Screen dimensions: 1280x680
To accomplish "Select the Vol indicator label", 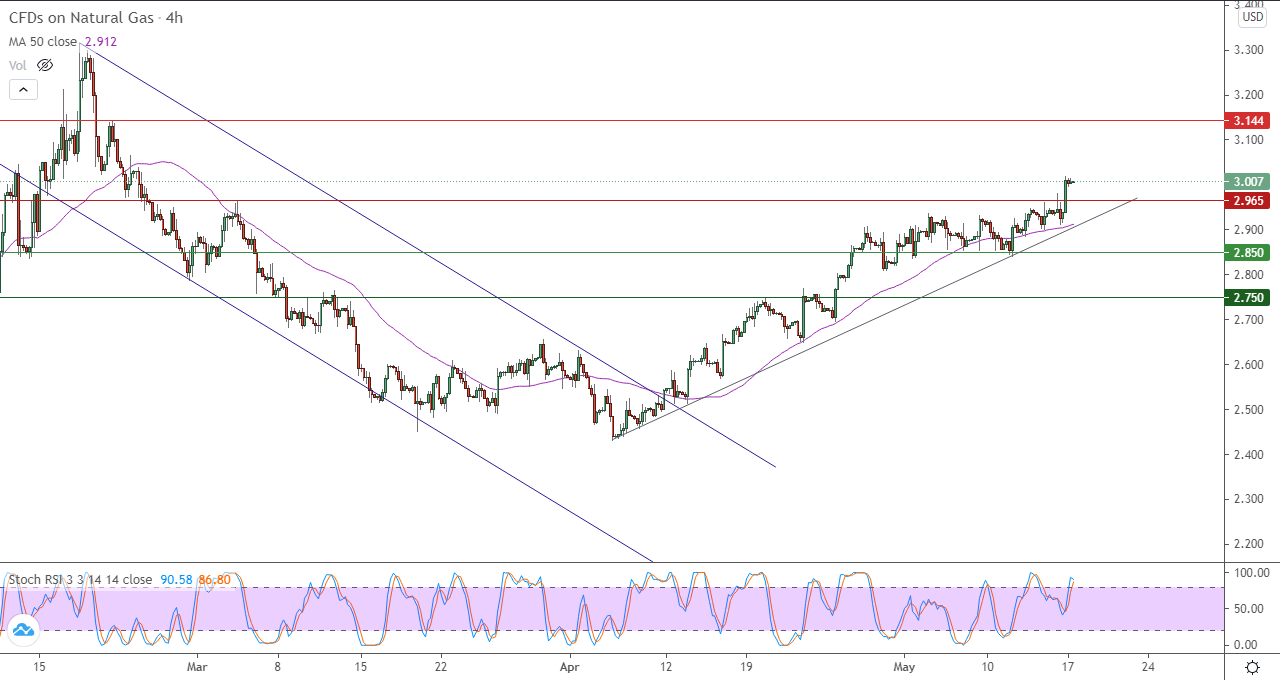I will click(x=17, y=65).
